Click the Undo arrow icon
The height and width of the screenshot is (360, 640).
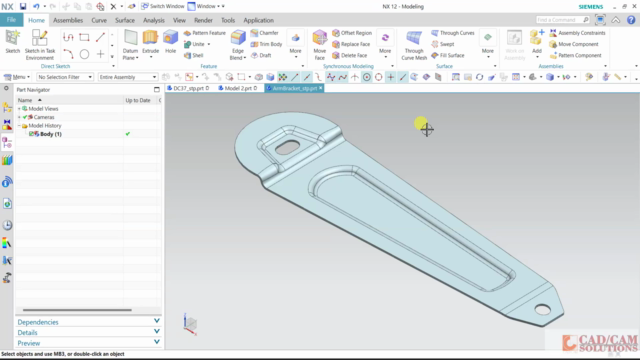[36, 7]
